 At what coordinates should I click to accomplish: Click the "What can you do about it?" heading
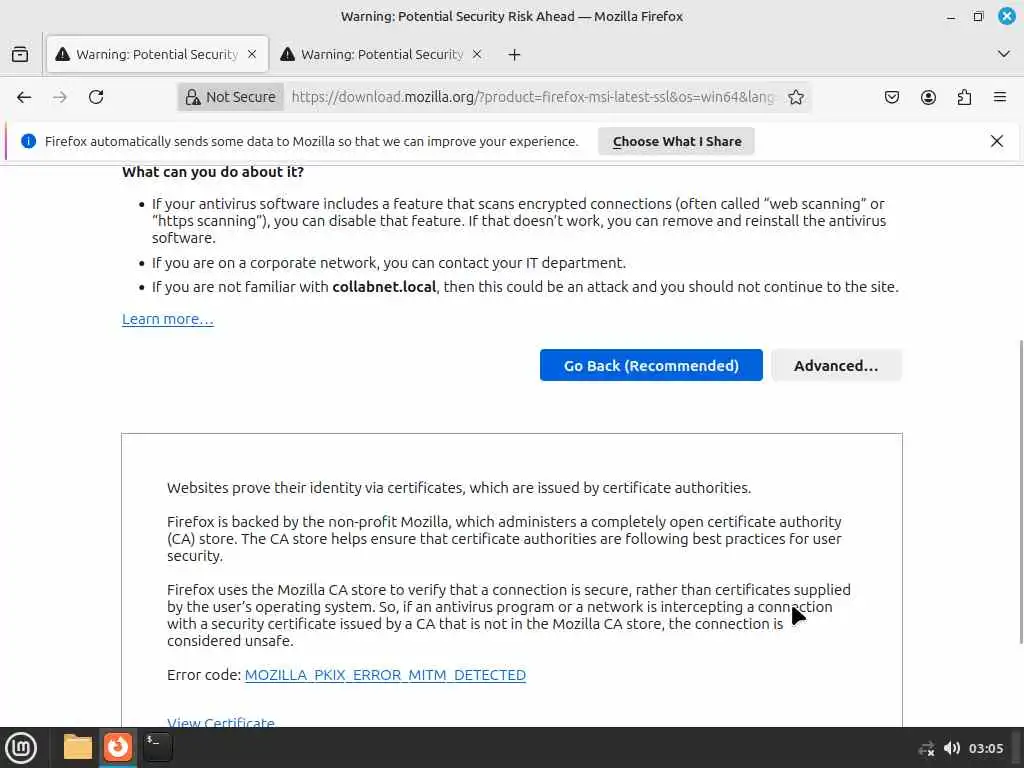(x=213, y=172)
